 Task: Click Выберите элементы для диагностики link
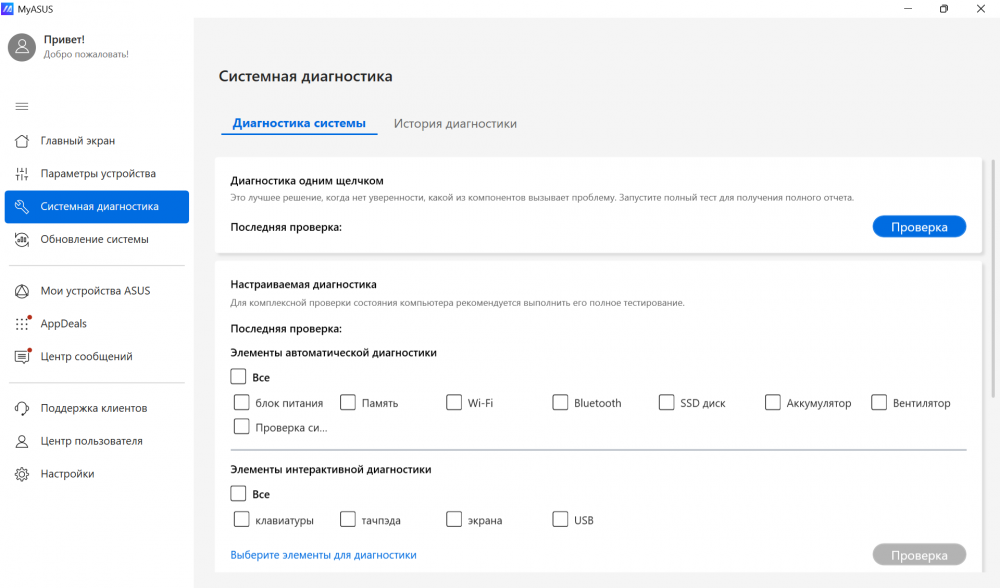click(x=323, y=555)
